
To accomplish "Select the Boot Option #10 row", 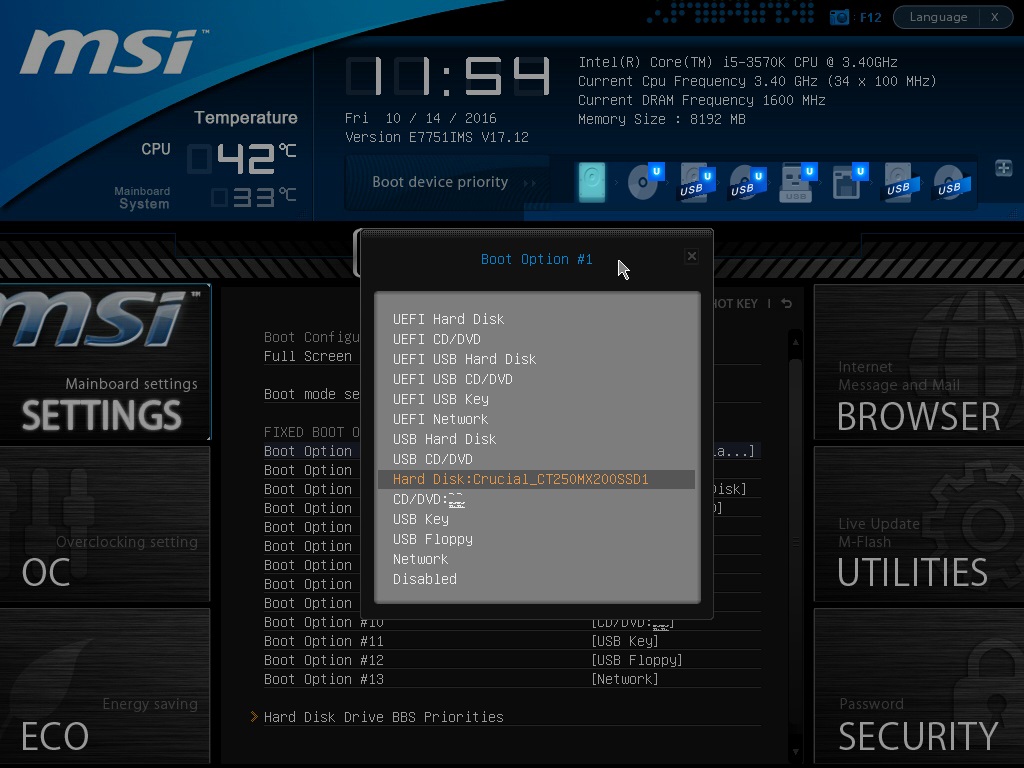I will [512, 622].
